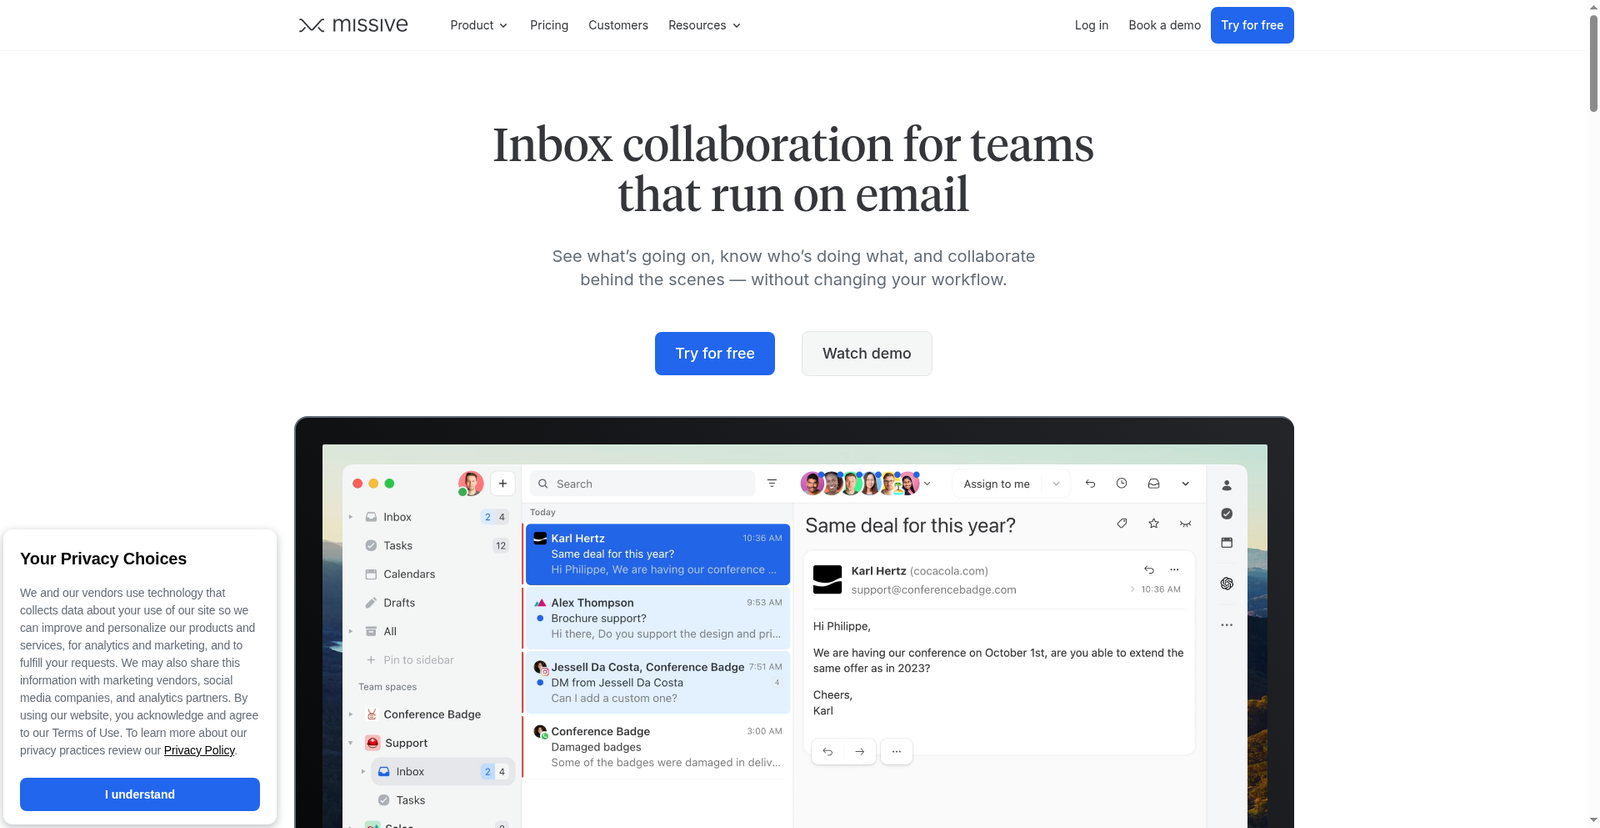
Task: Click the Missive logo in header
Action: click(353, 25)
